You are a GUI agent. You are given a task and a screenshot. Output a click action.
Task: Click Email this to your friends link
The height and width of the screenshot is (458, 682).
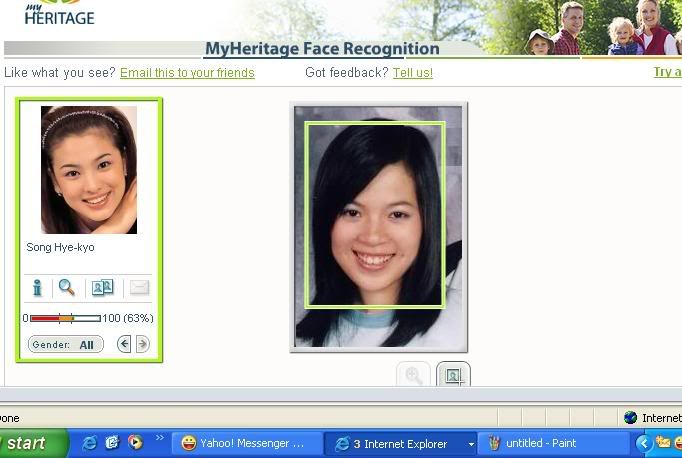click(x=187, y=73)
